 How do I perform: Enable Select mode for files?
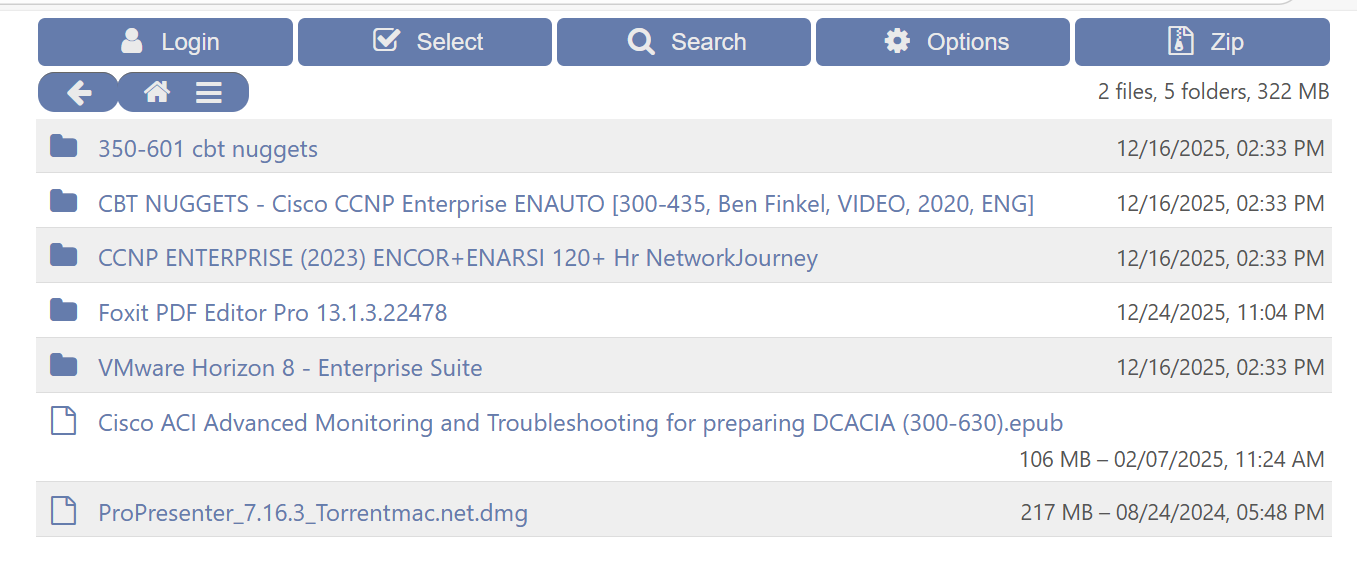point(425,42)
